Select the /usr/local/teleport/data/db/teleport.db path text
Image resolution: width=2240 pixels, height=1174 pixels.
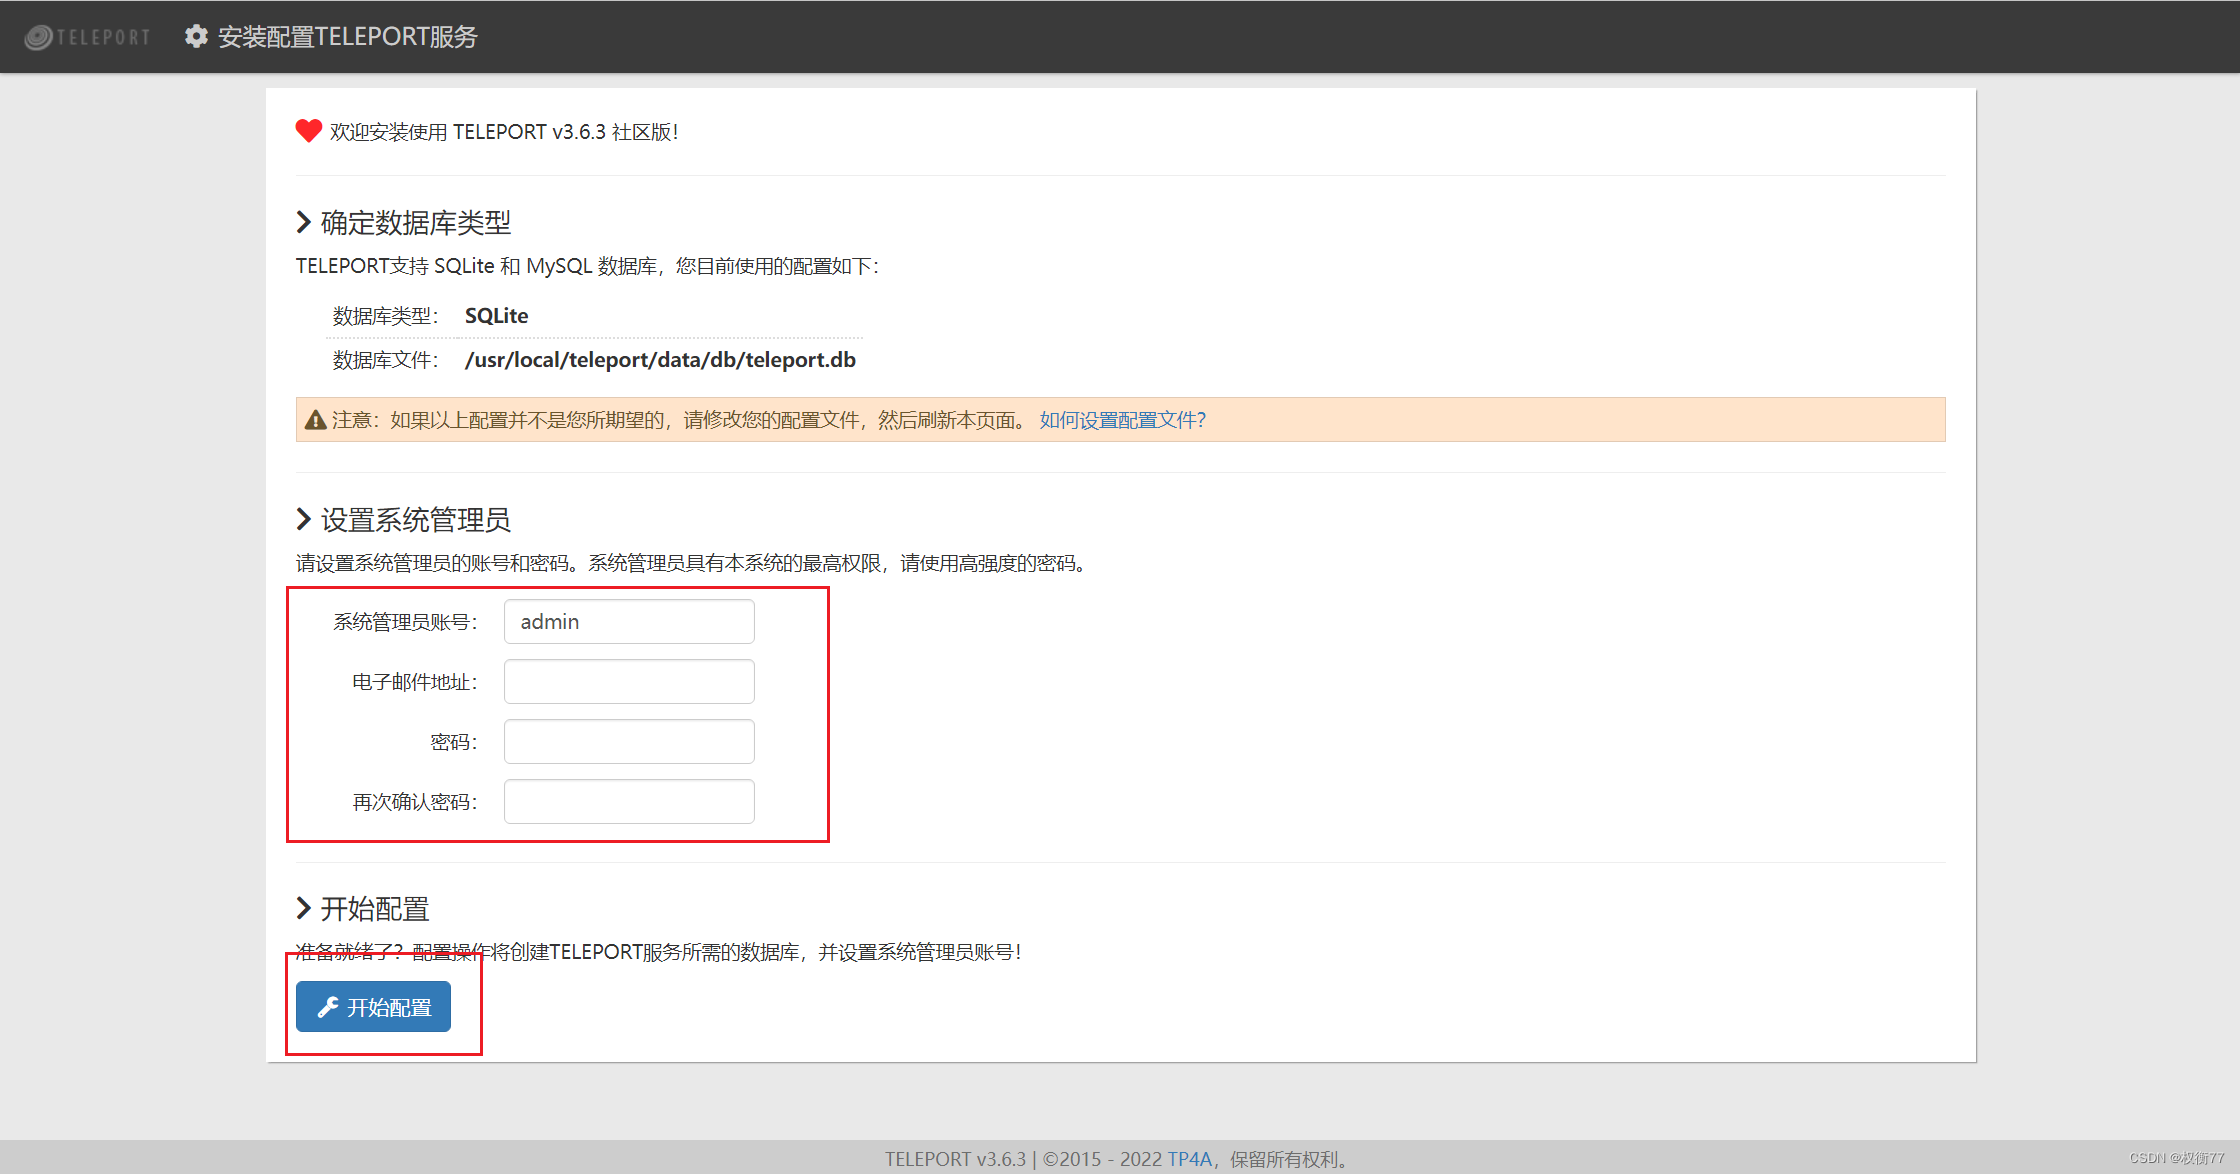[x=660, y=360]
